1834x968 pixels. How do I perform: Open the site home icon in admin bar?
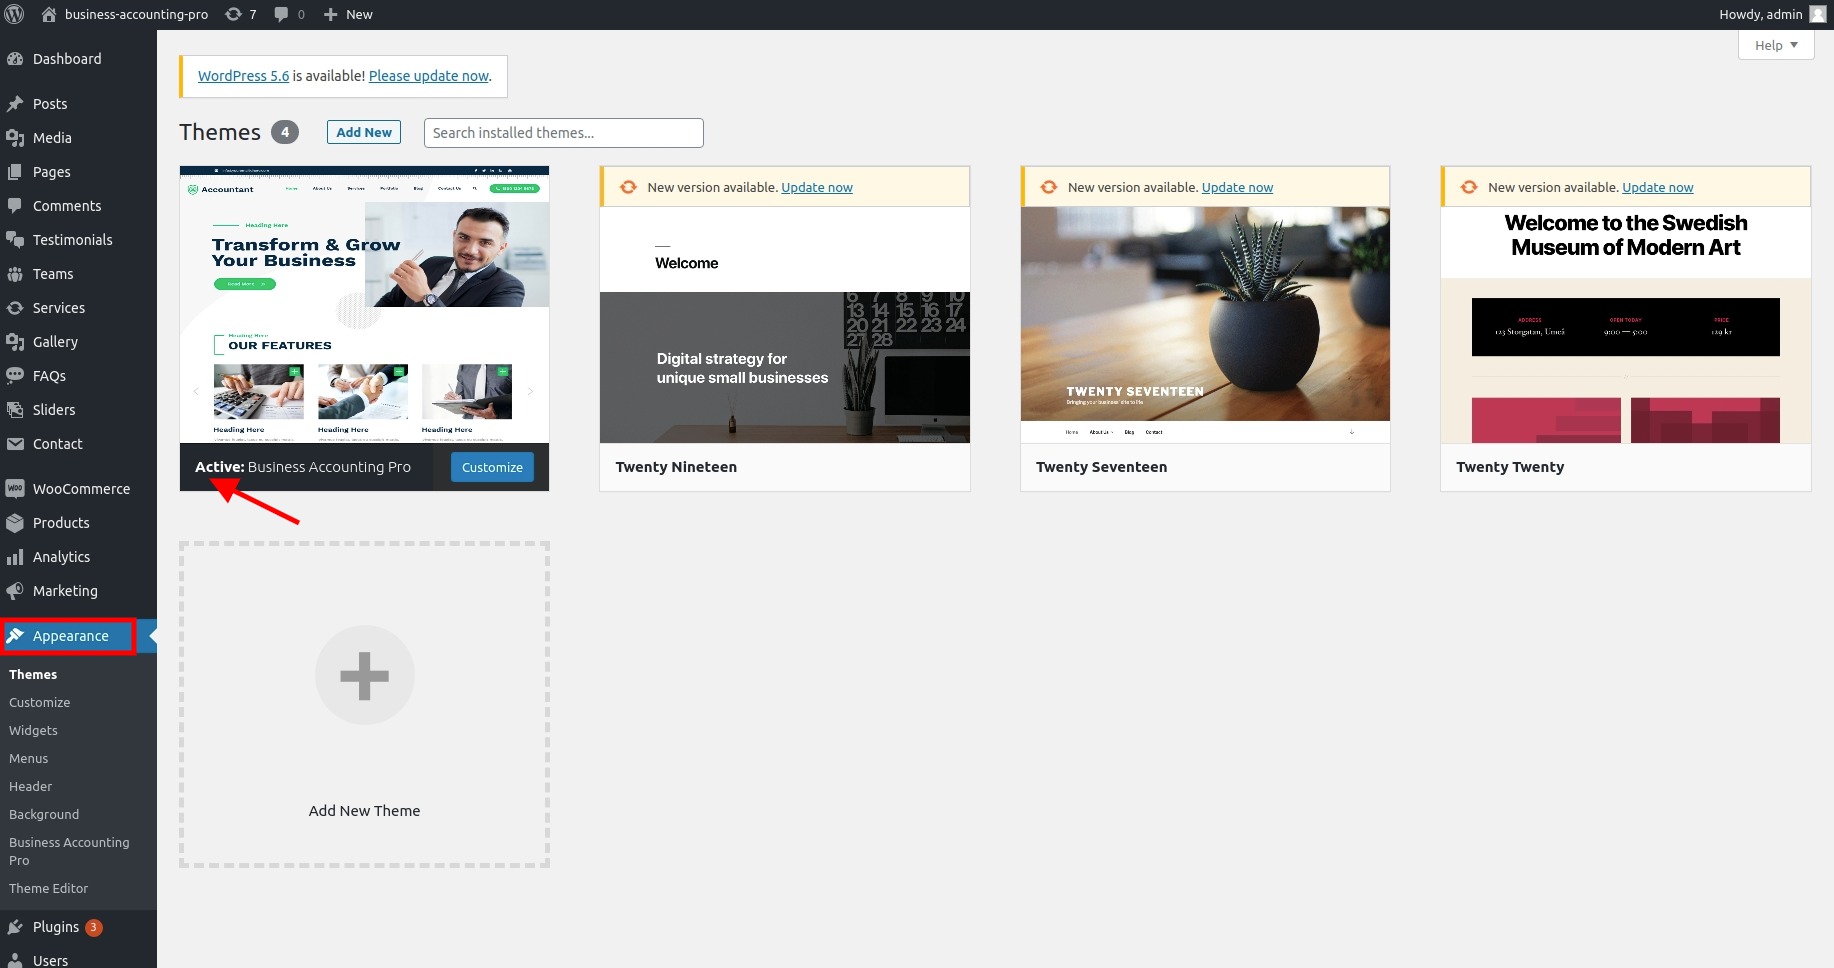coord(48,14)
